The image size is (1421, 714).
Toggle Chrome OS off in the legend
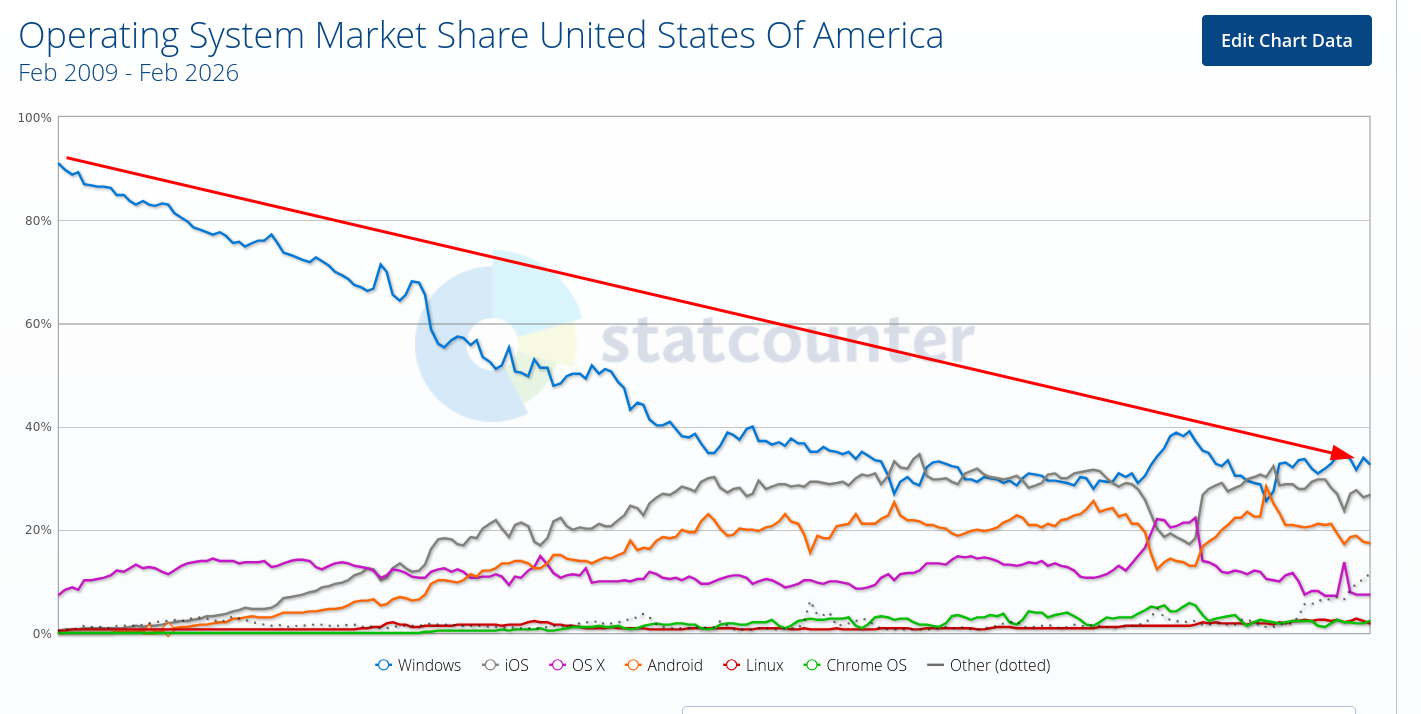tap(855, 665)
